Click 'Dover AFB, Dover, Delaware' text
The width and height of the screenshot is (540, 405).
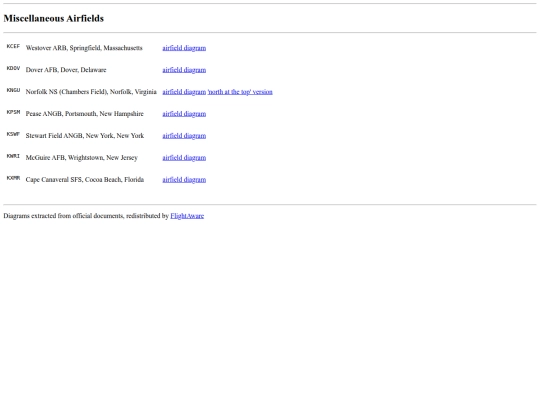pyautogui.click(x=66, y=70)
